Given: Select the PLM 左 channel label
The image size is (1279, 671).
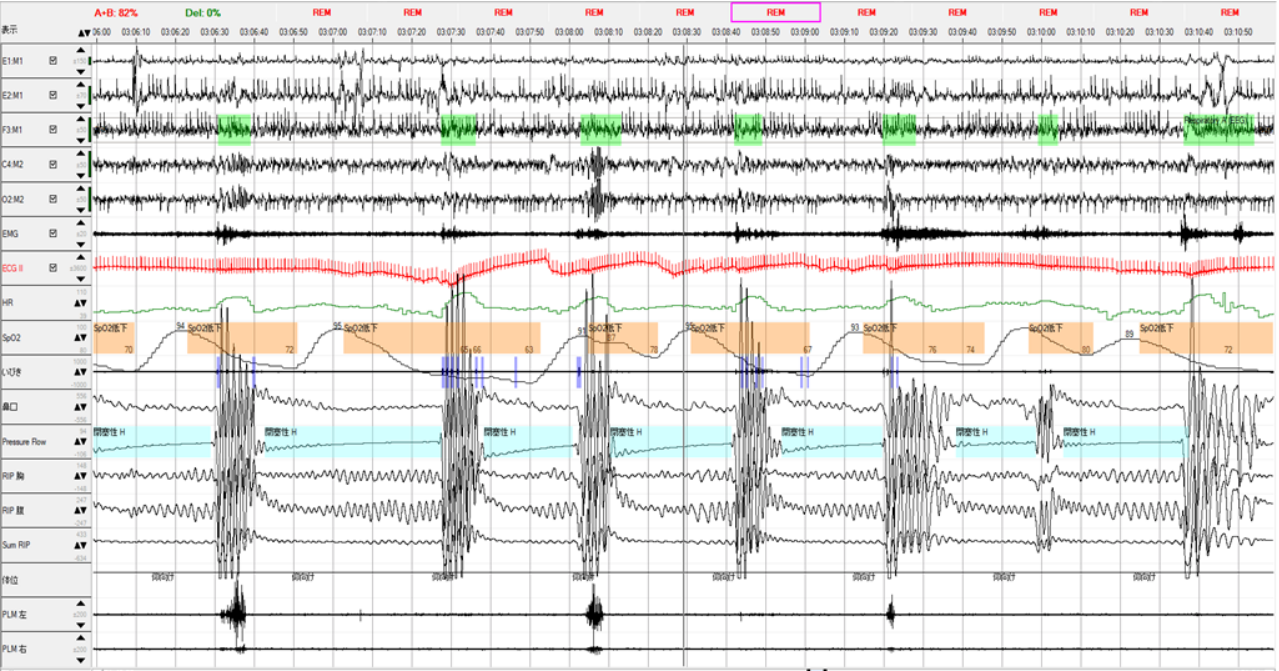Looking at the screenshot, I should click(13, 614).
